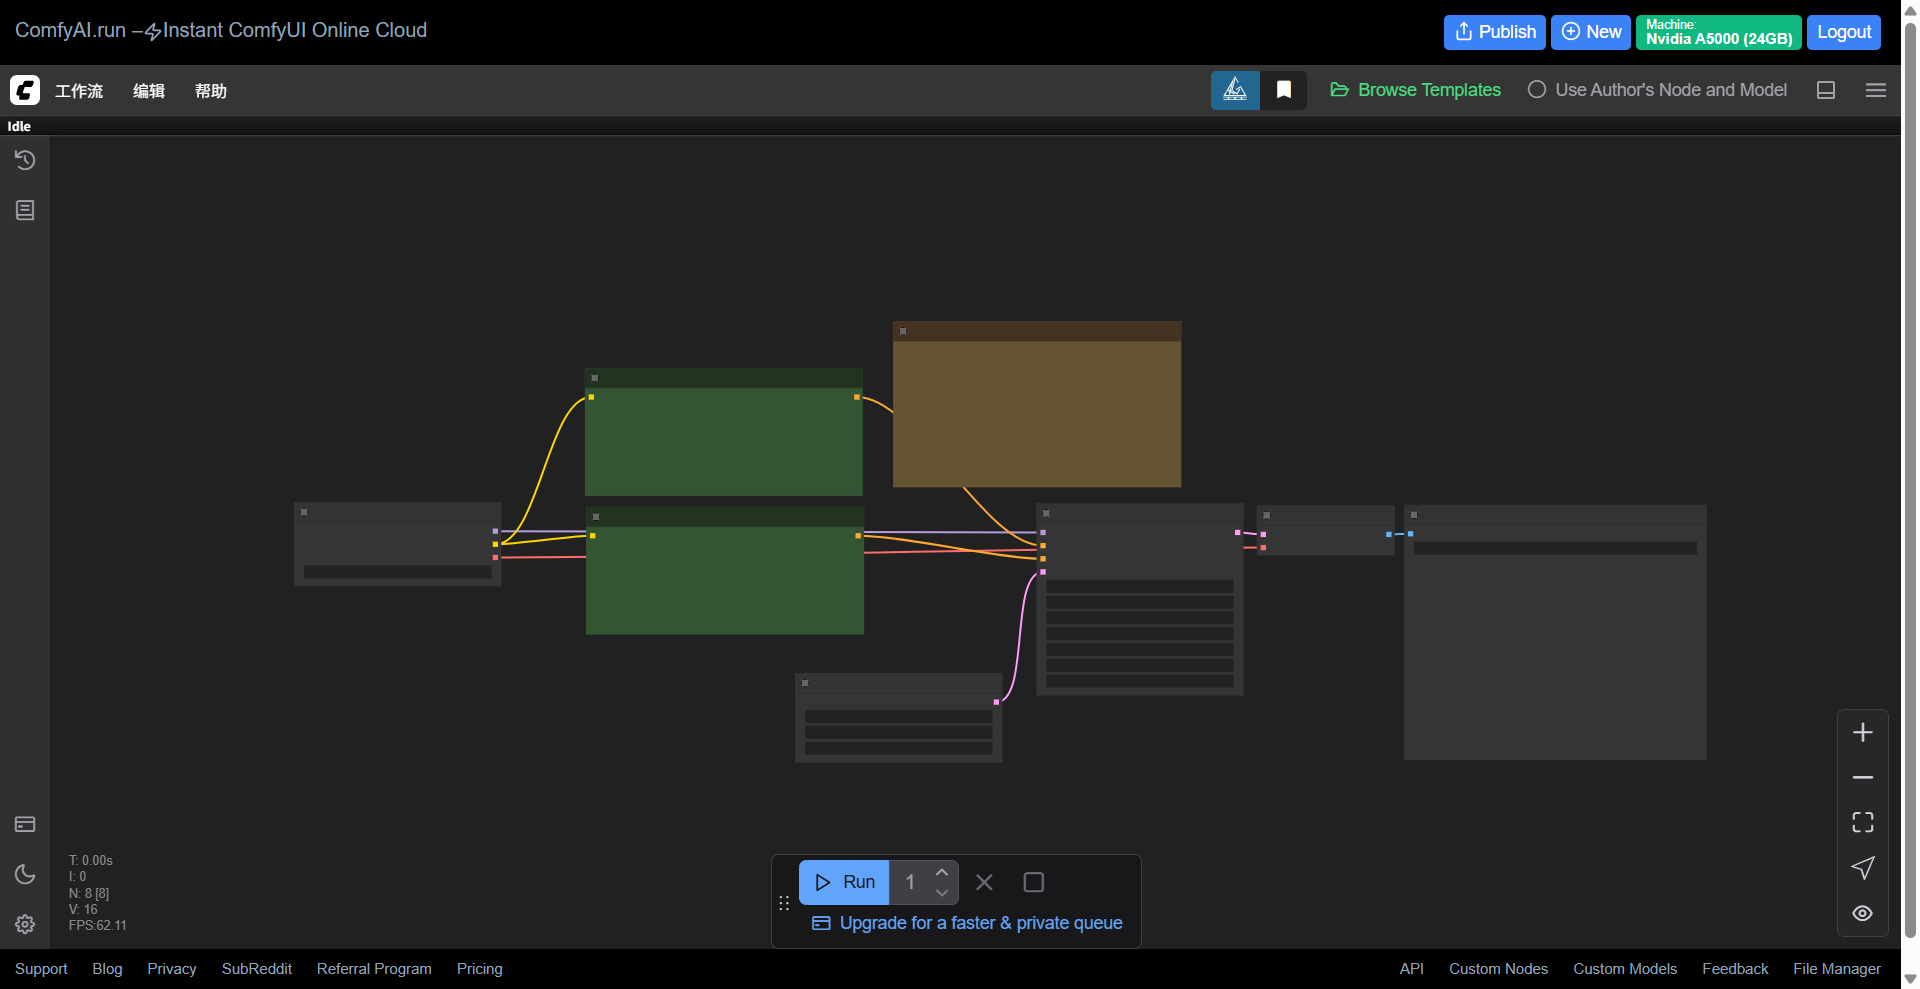The width and height of the screenshot is (1920, 989).
Task: Click the navigation arrow icon
Action: pyautogui.click(x=1862, y=868)
